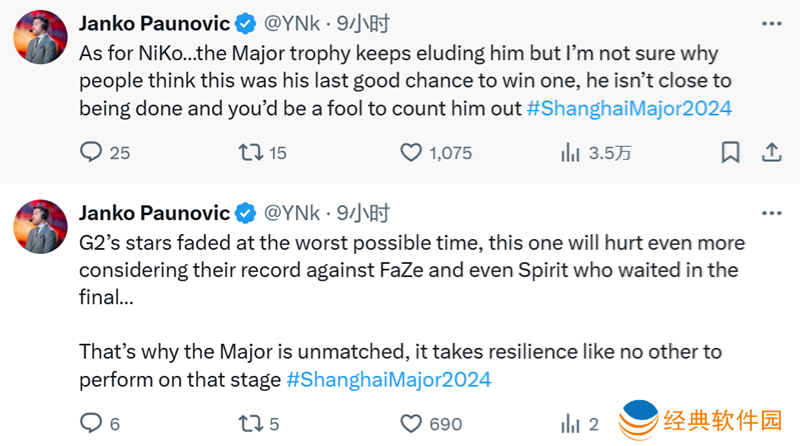Retweet the G2's stars faded tweet
This screenshot has height=446, width=800.
coord(250,424)
